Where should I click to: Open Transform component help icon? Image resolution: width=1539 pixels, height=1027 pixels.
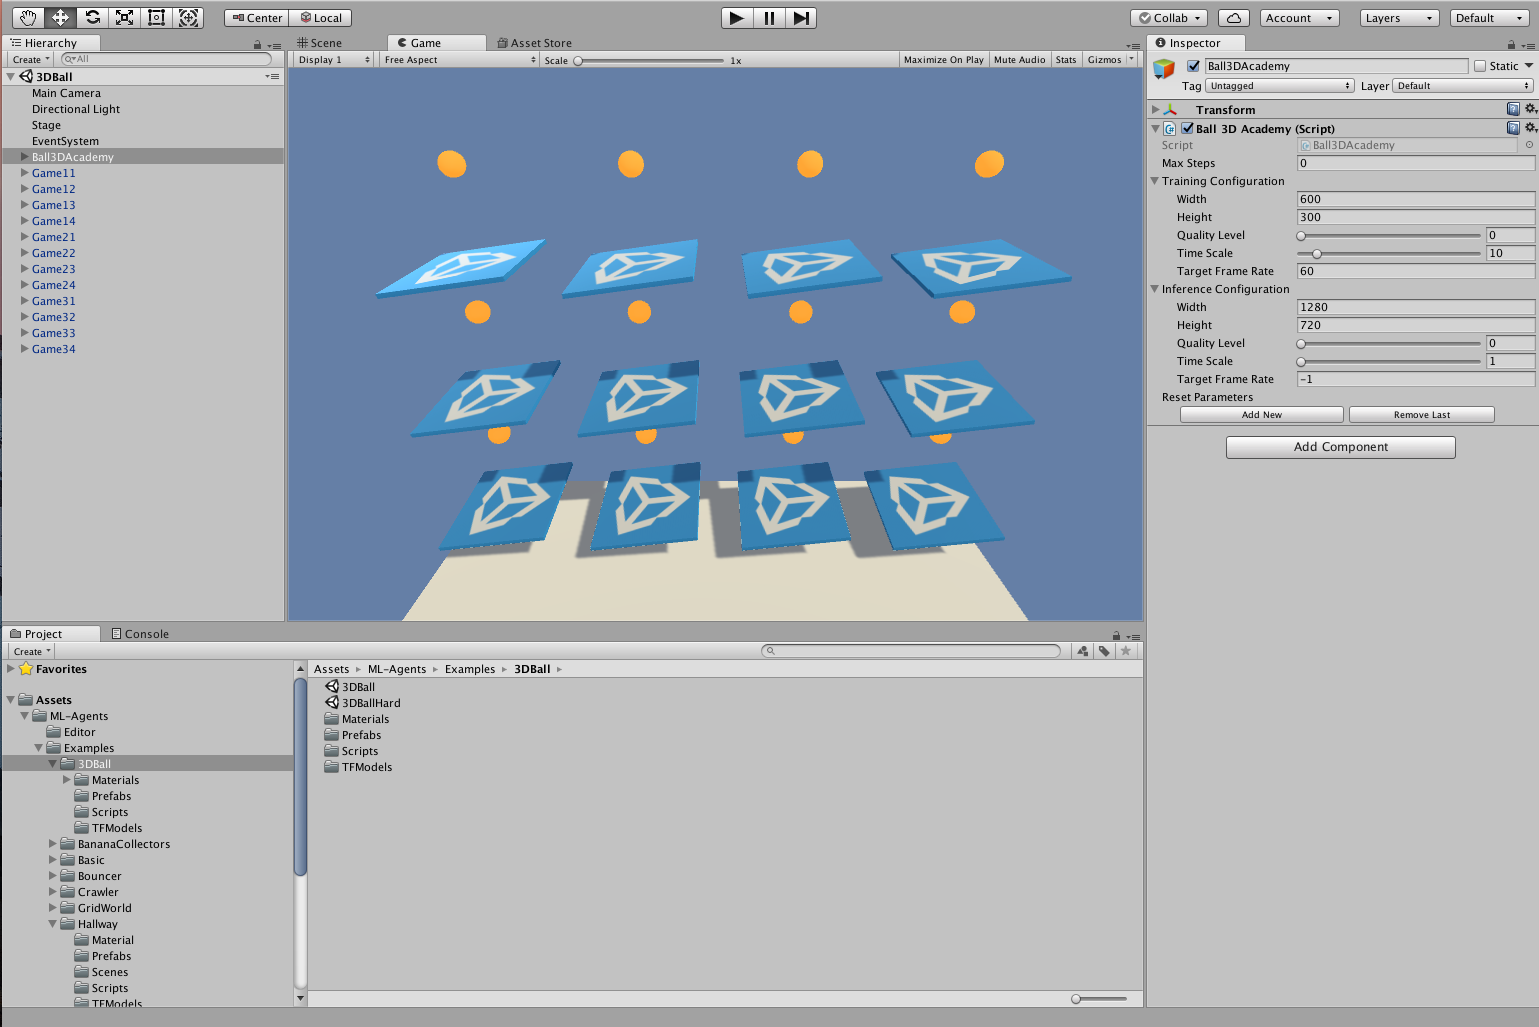(x=1513, y=109)
